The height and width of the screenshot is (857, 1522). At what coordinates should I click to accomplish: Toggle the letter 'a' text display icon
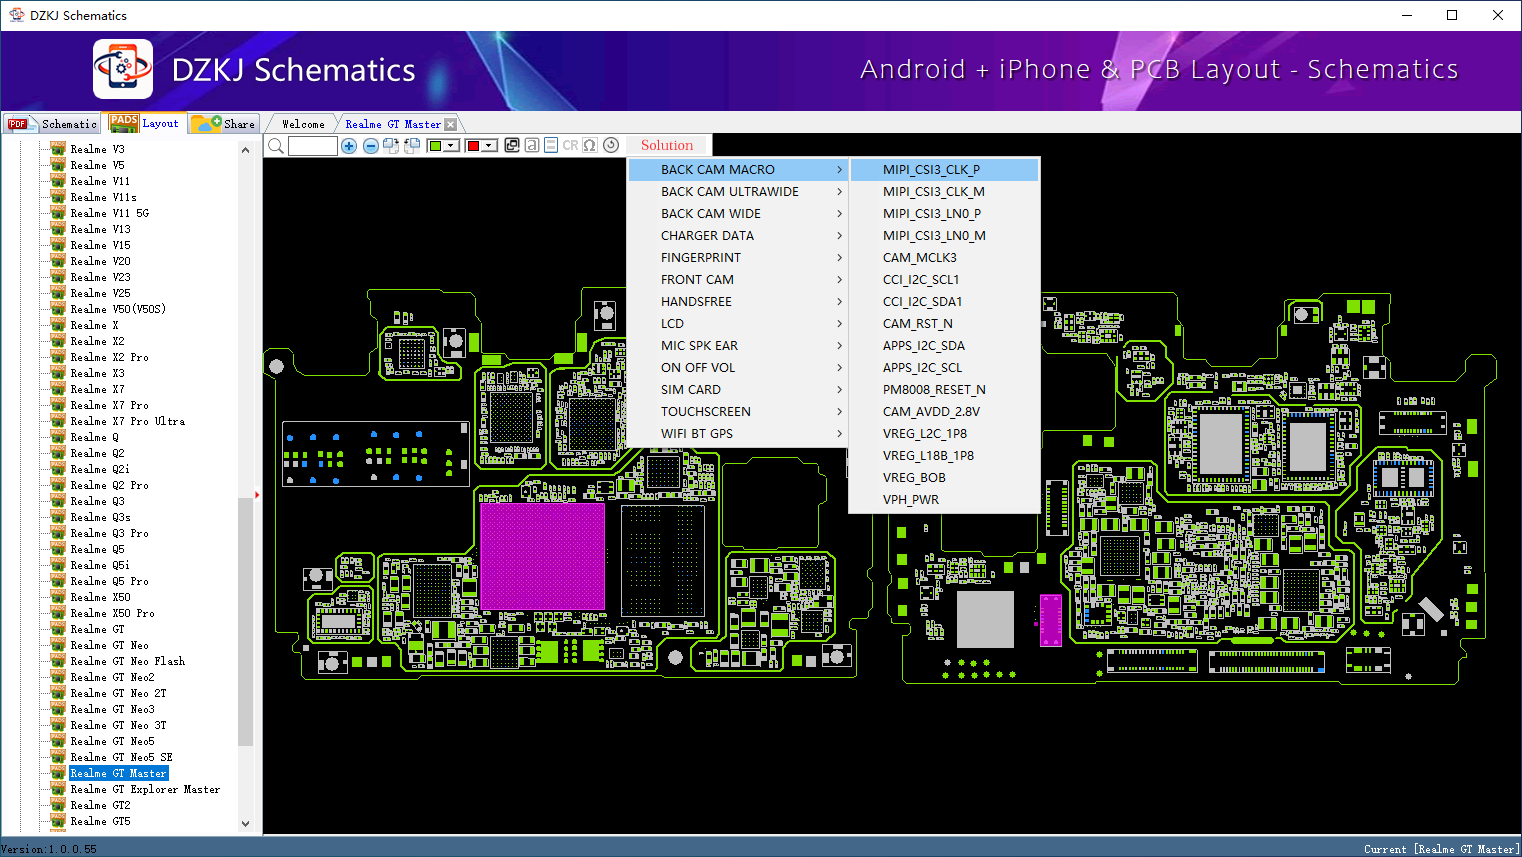(532, 145)
